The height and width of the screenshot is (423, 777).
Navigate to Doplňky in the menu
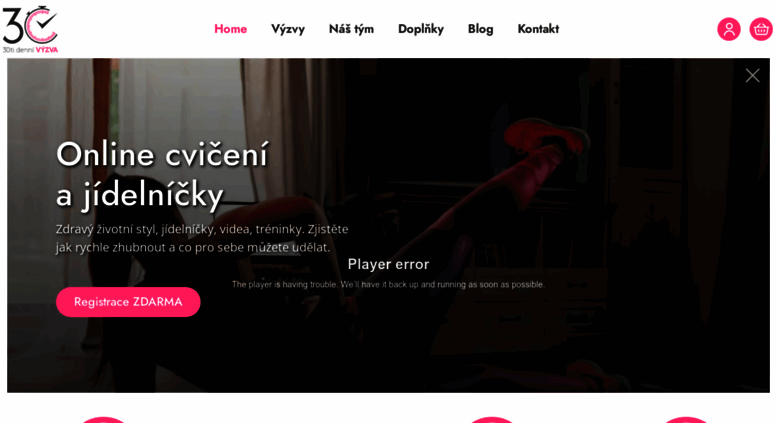(x=421, y=29)
